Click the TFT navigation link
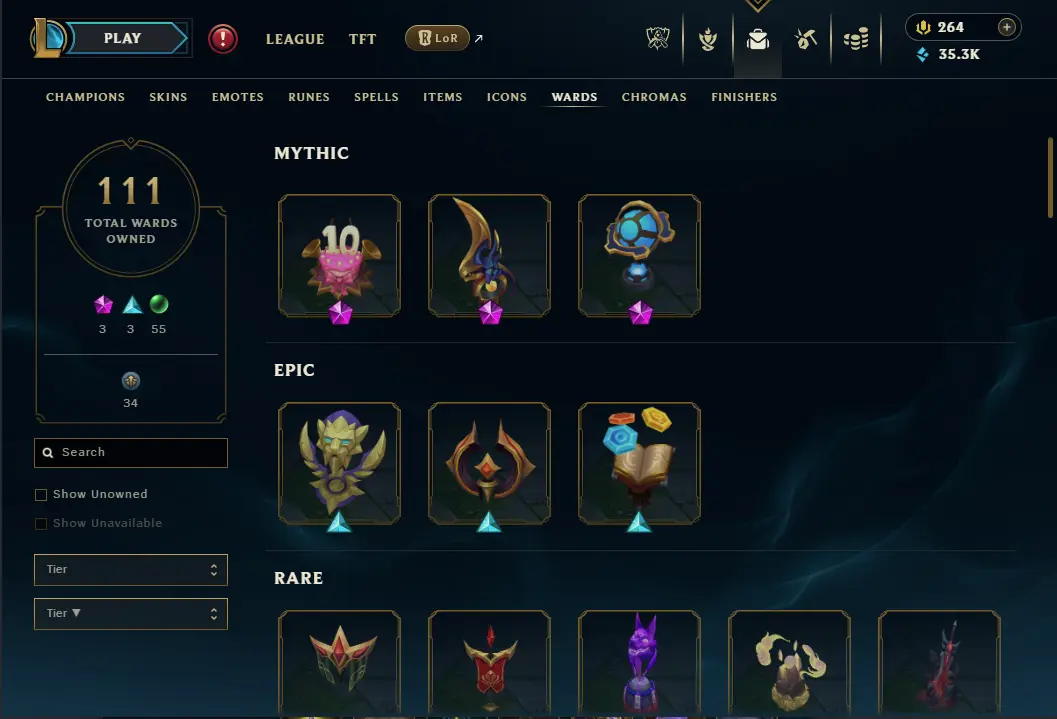 [362, 39]
